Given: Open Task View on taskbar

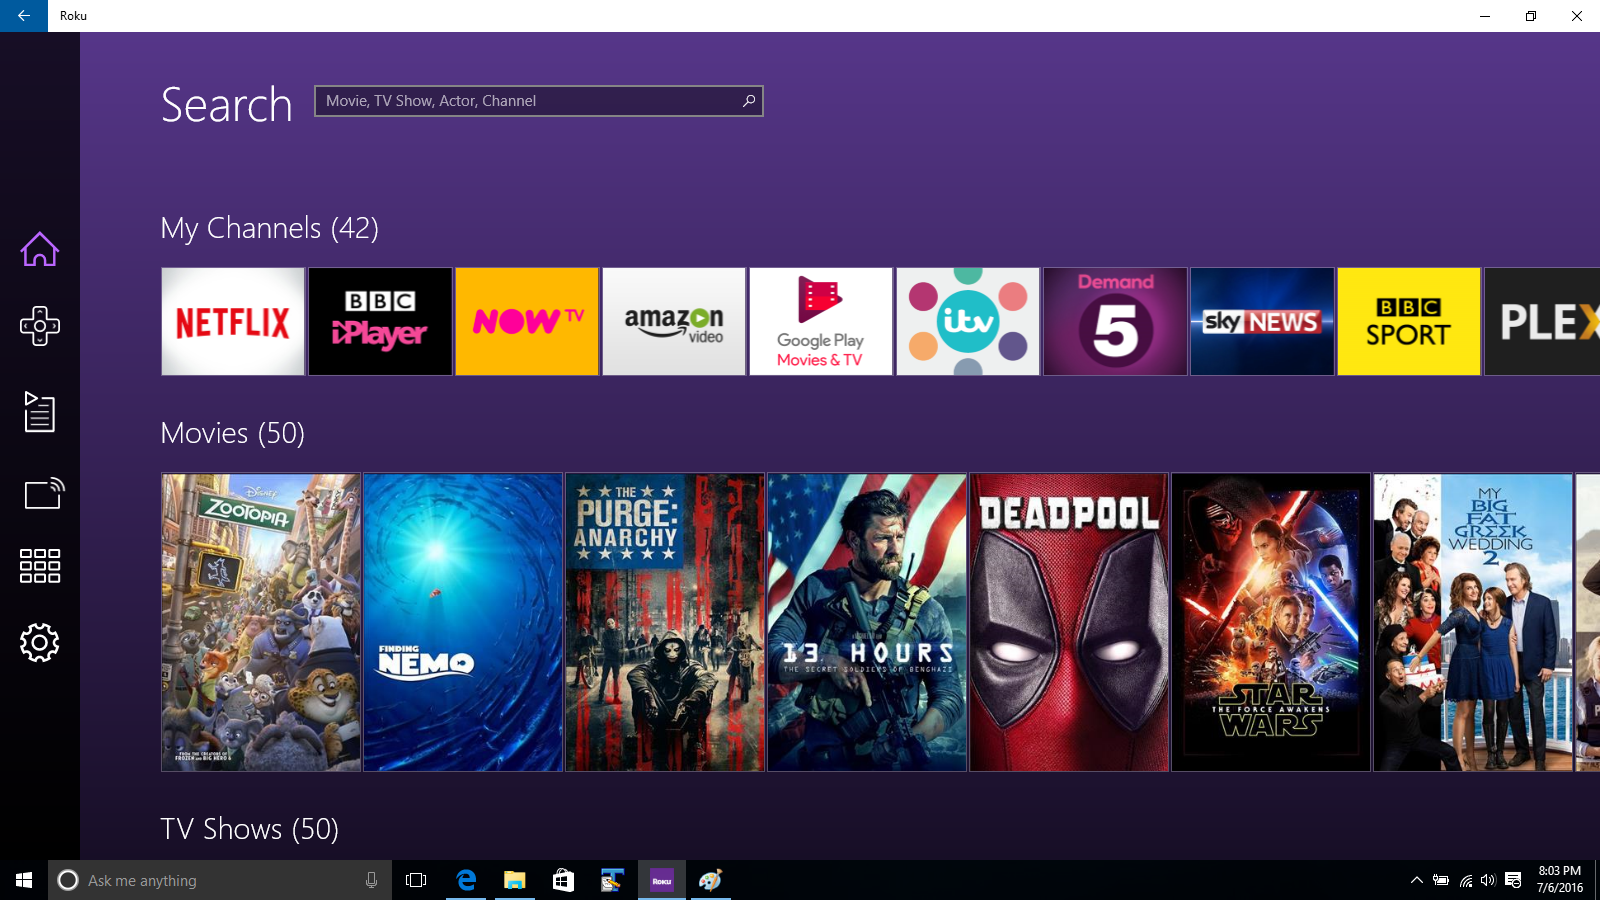Looking at the screenshot, I should [x=416, y=880].
